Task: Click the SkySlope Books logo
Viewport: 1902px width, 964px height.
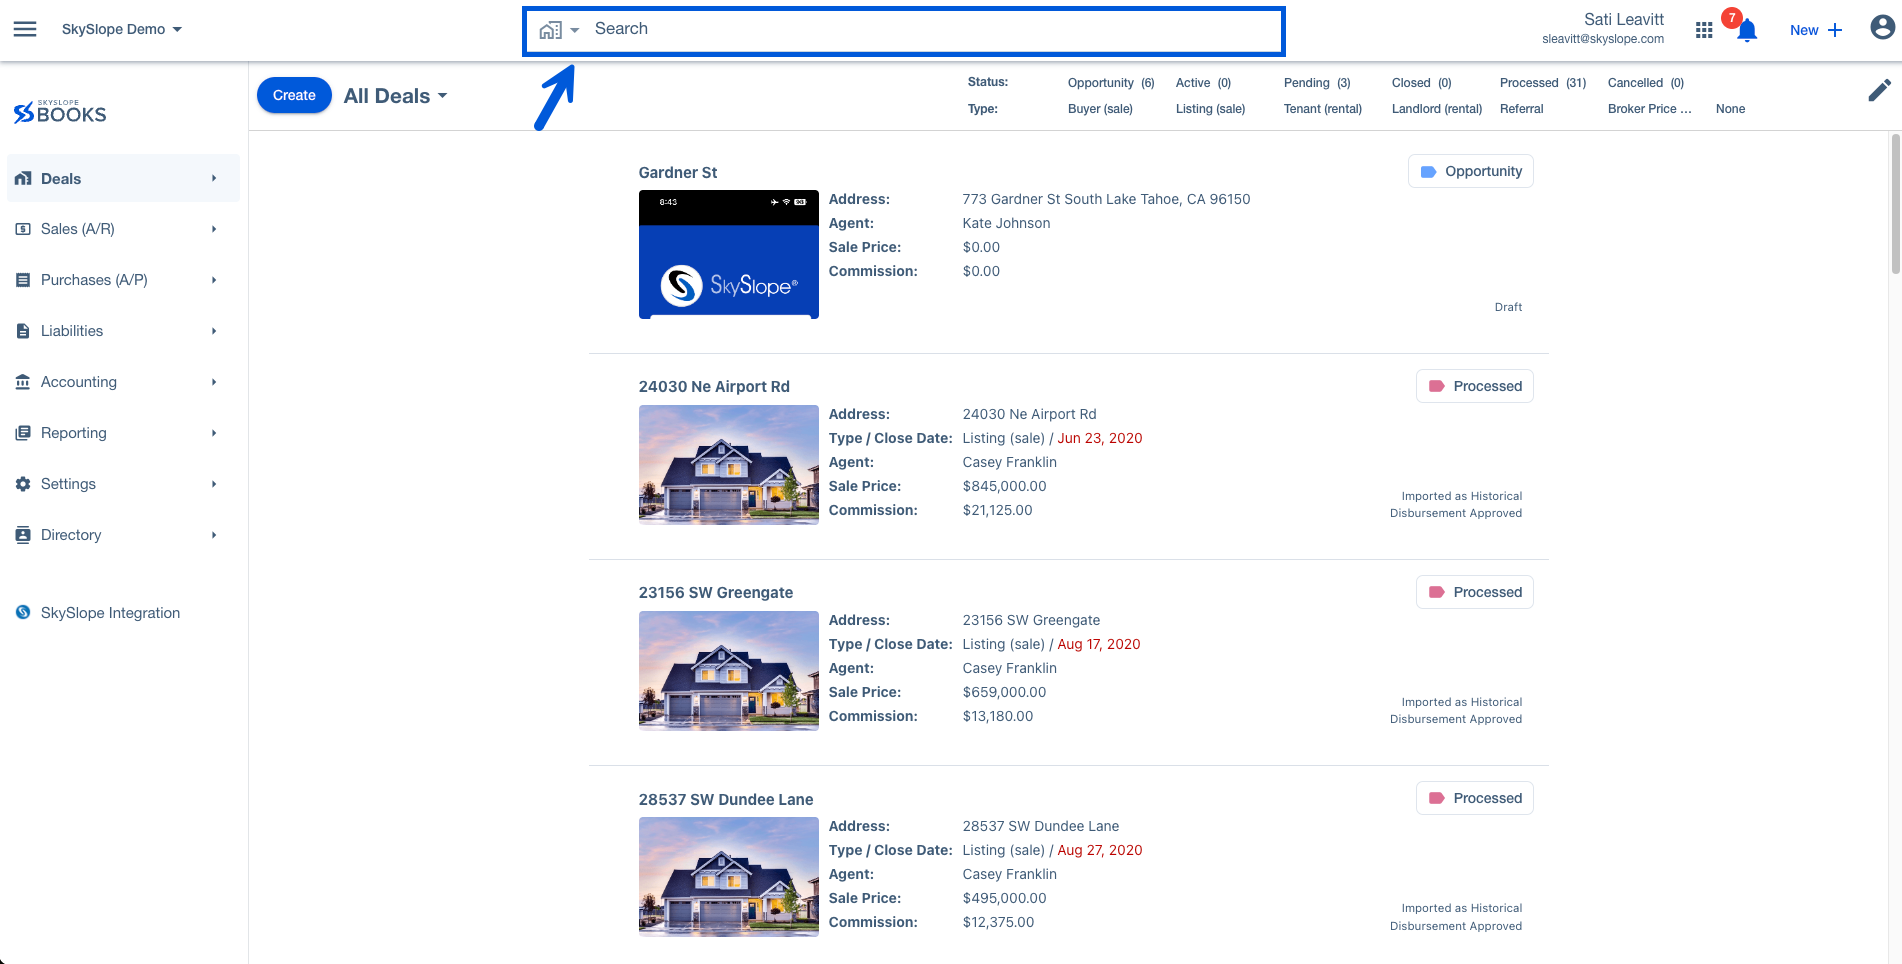Action: tap(60, 112)
